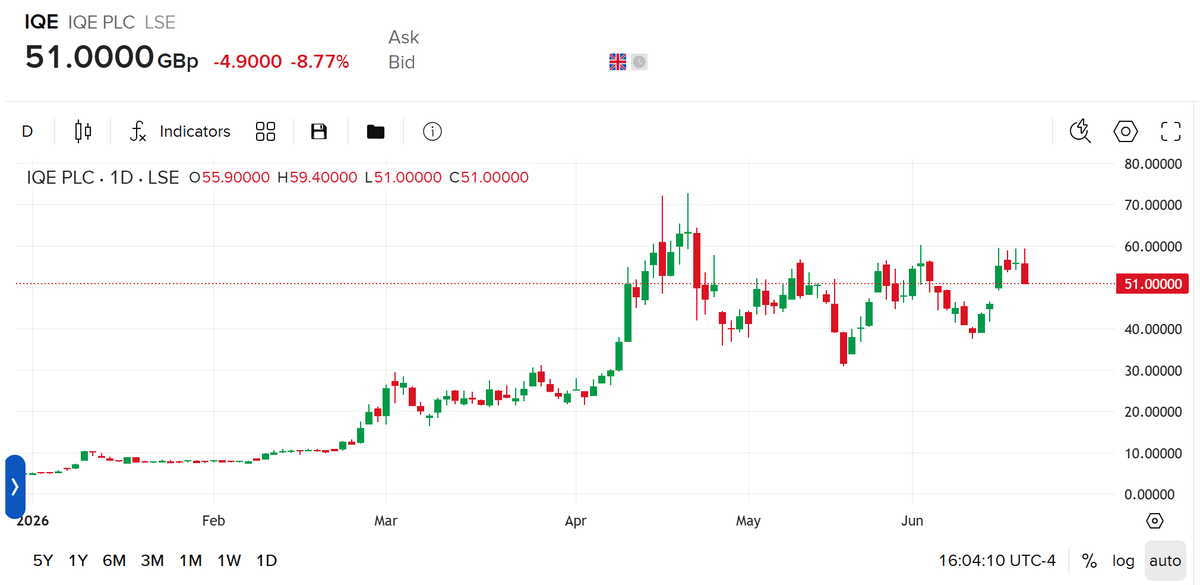1200x585 pixels.
Task: Select the 1M time range
Action: pyautogui.click(x=191, y=560)
